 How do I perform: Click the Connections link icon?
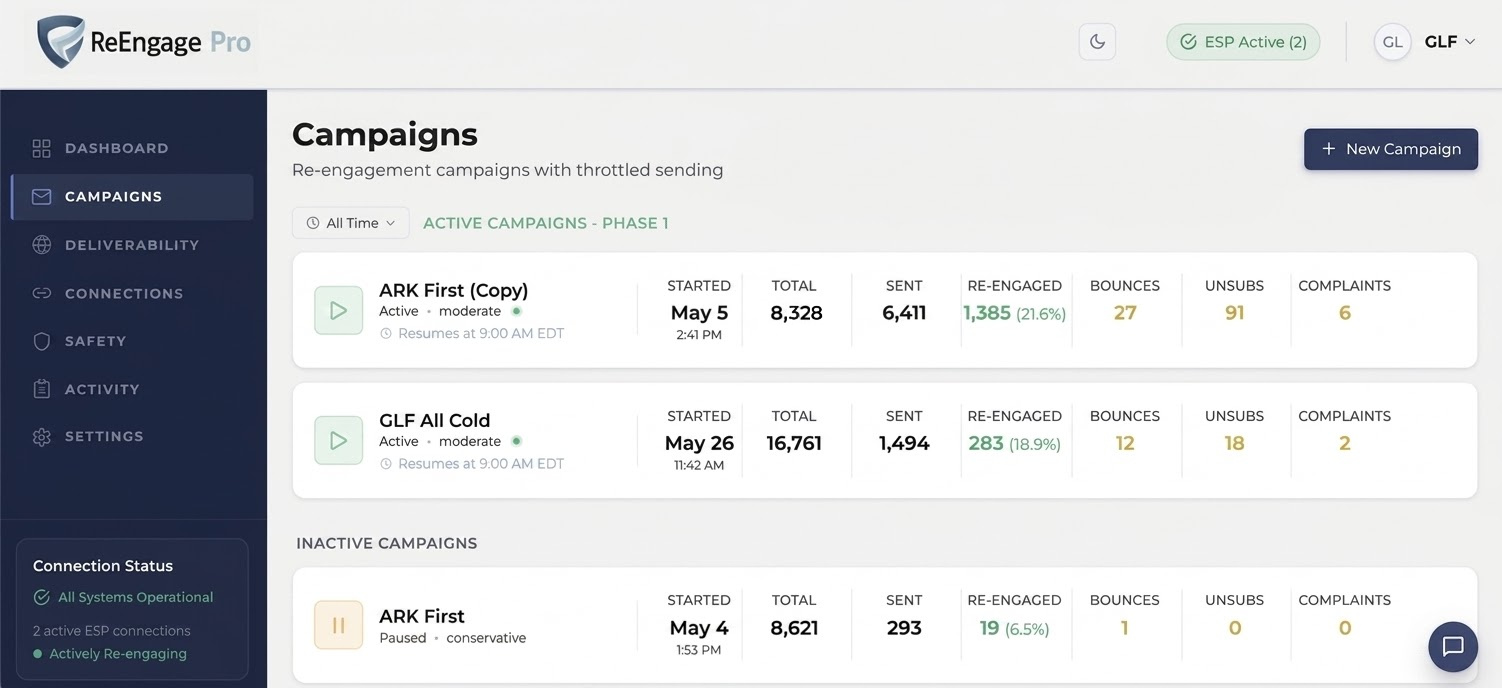pyautogui.click(x=41, y=293)
